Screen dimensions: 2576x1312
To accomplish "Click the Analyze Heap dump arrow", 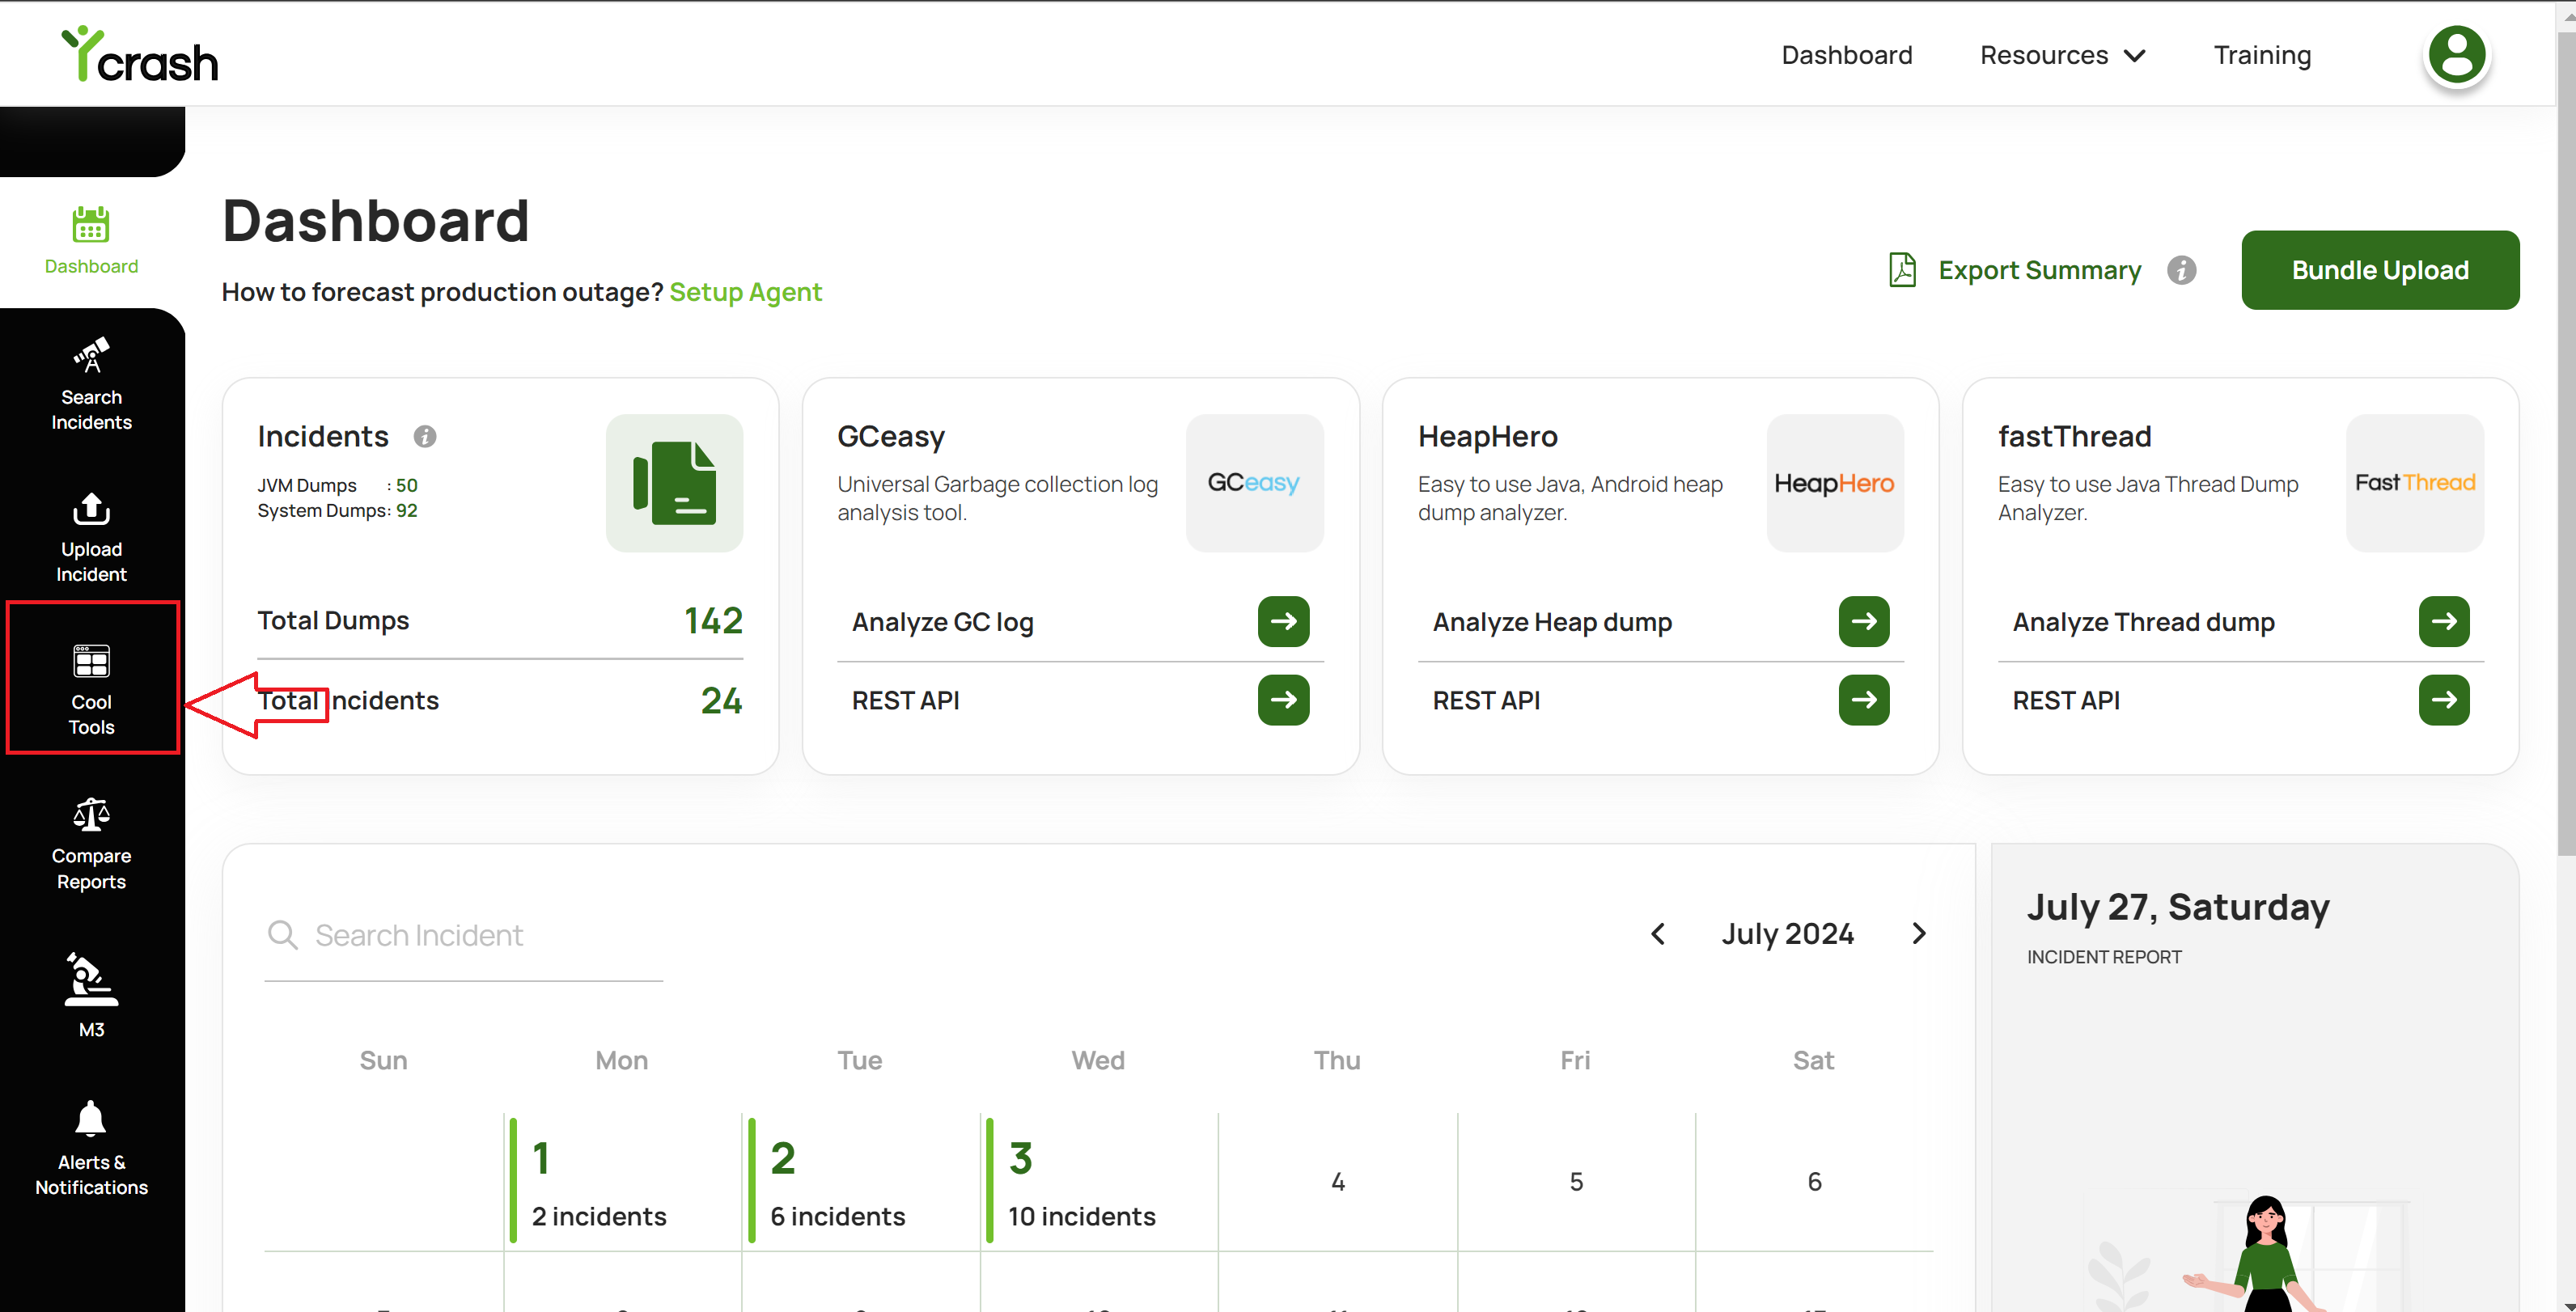I will click(x=1863, y=621).
